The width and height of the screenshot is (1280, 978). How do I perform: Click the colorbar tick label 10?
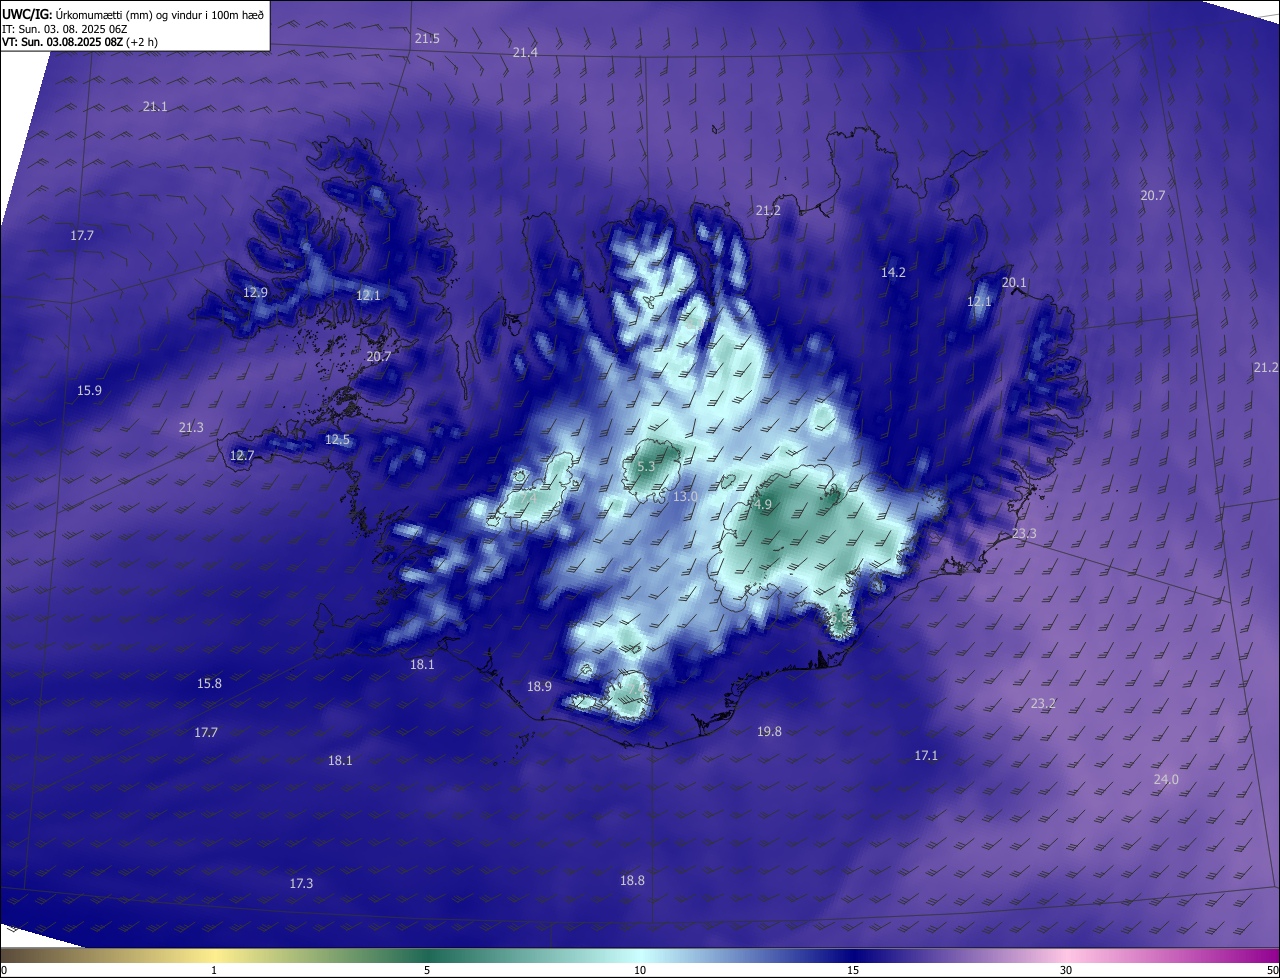coord(640,970)
